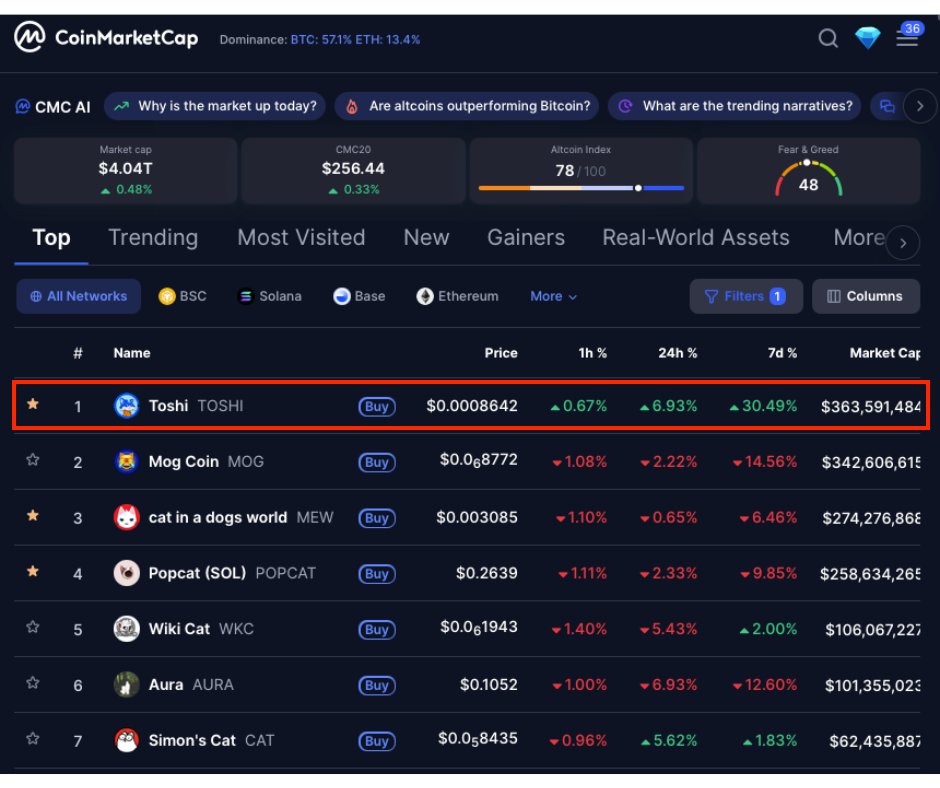The height and width of the screenshot is (788, 940).
Task: Switch to the Most Visited tab
Action: [x=301, y=238]
